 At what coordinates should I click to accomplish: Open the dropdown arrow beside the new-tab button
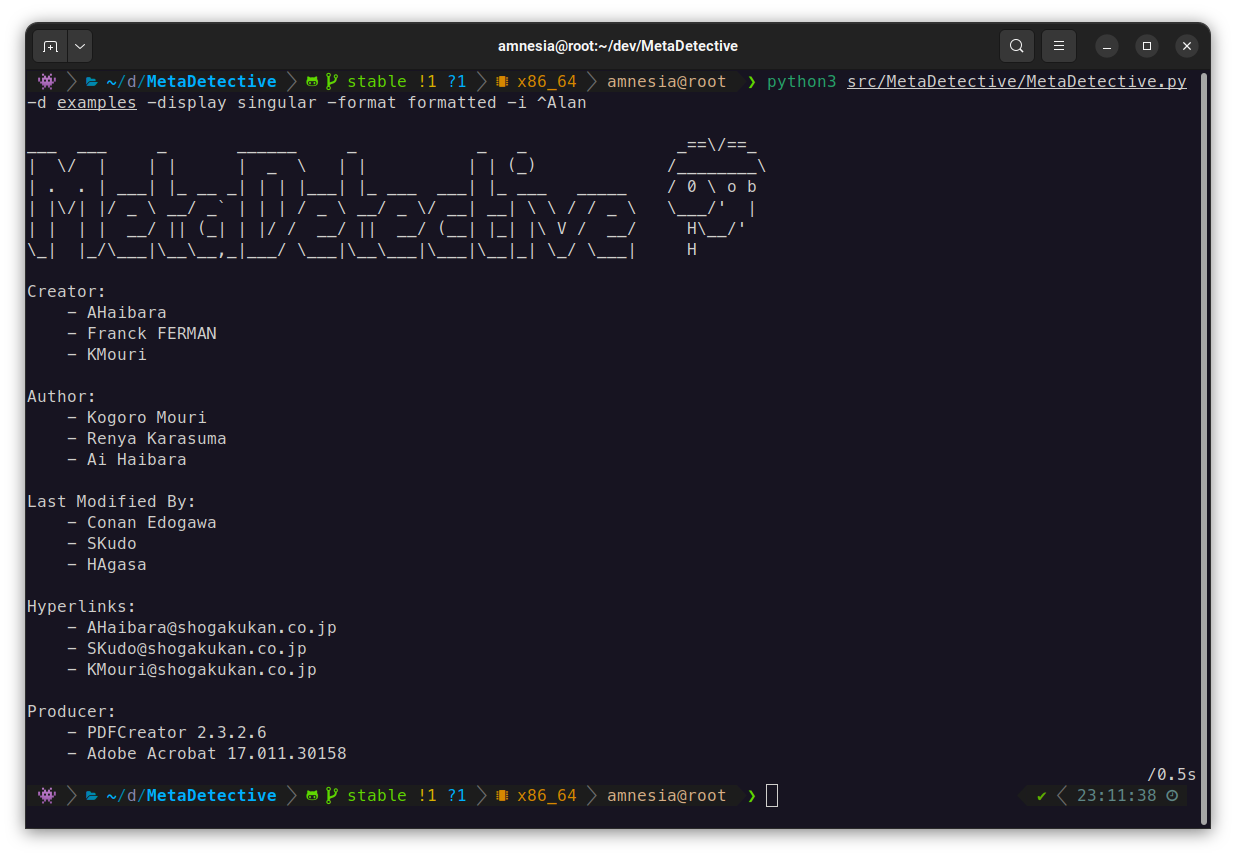[x=79, y=45]
